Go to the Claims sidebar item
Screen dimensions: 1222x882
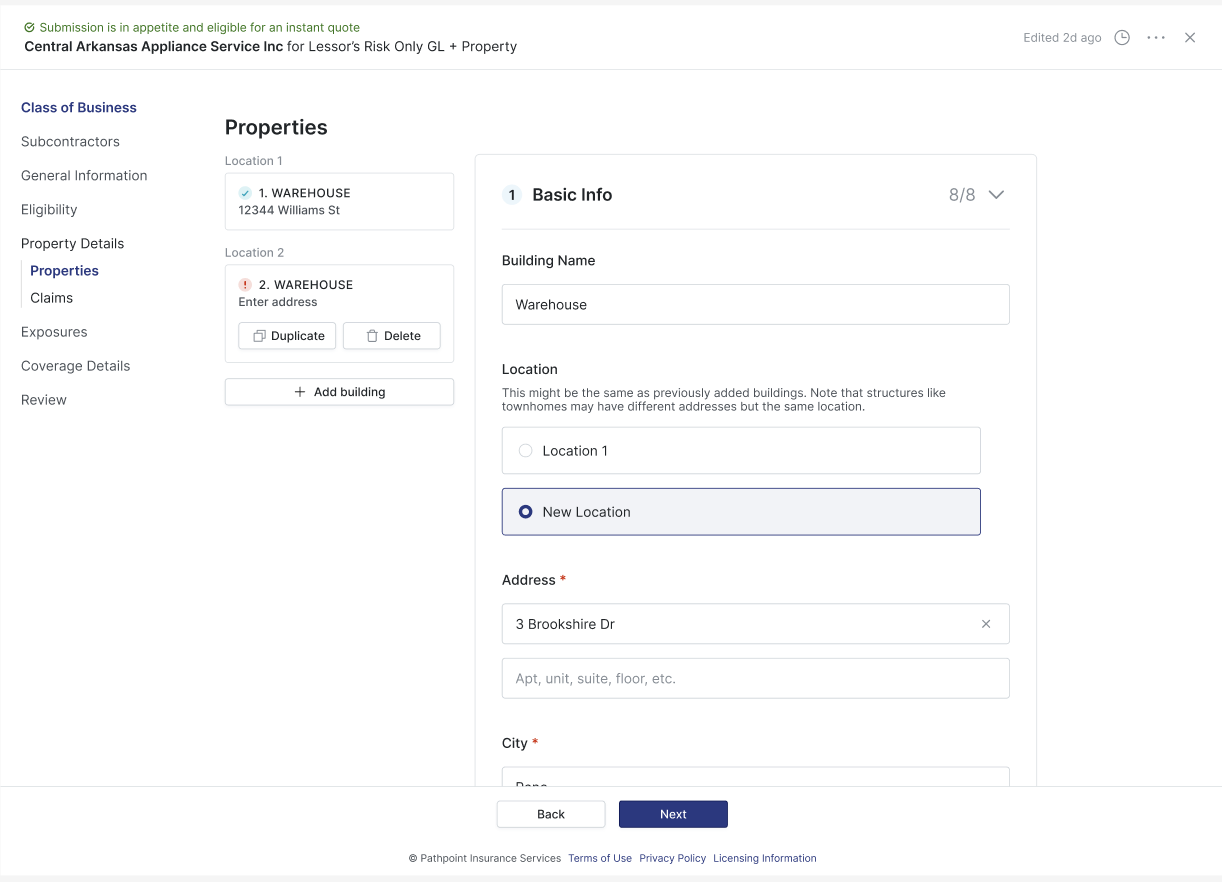coord(51,298)
